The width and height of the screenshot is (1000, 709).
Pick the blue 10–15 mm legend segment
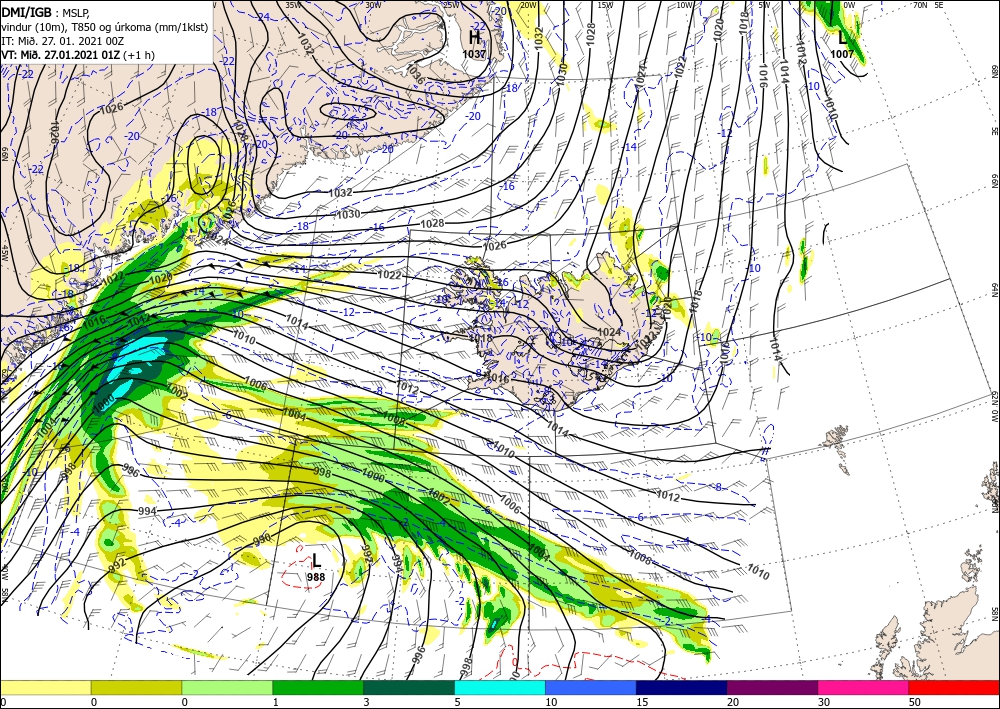point(591,687)
